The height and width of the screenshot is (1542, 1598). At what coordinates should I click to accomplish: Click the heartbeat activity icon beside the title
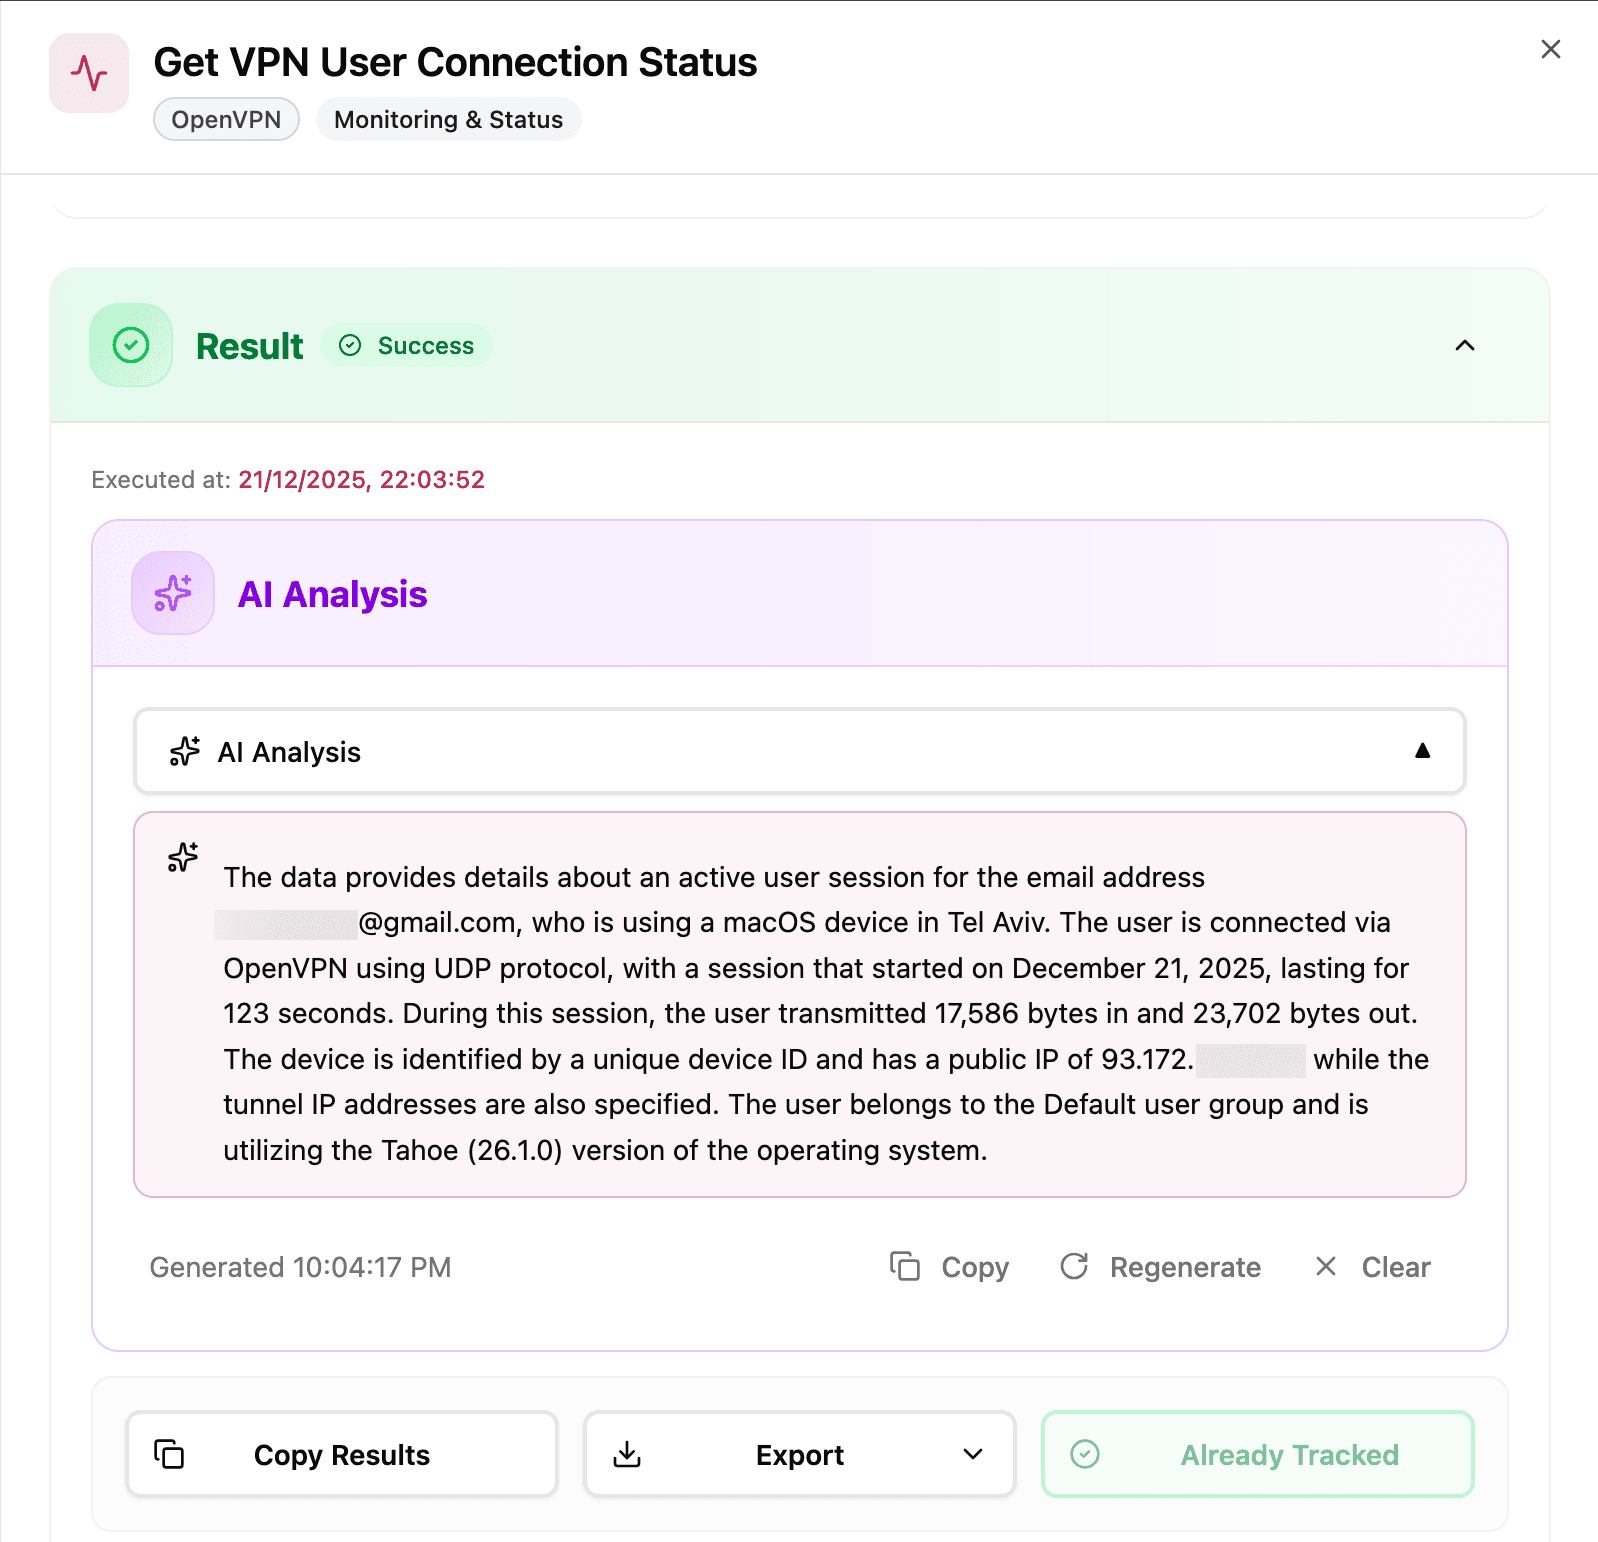point(88,72)
